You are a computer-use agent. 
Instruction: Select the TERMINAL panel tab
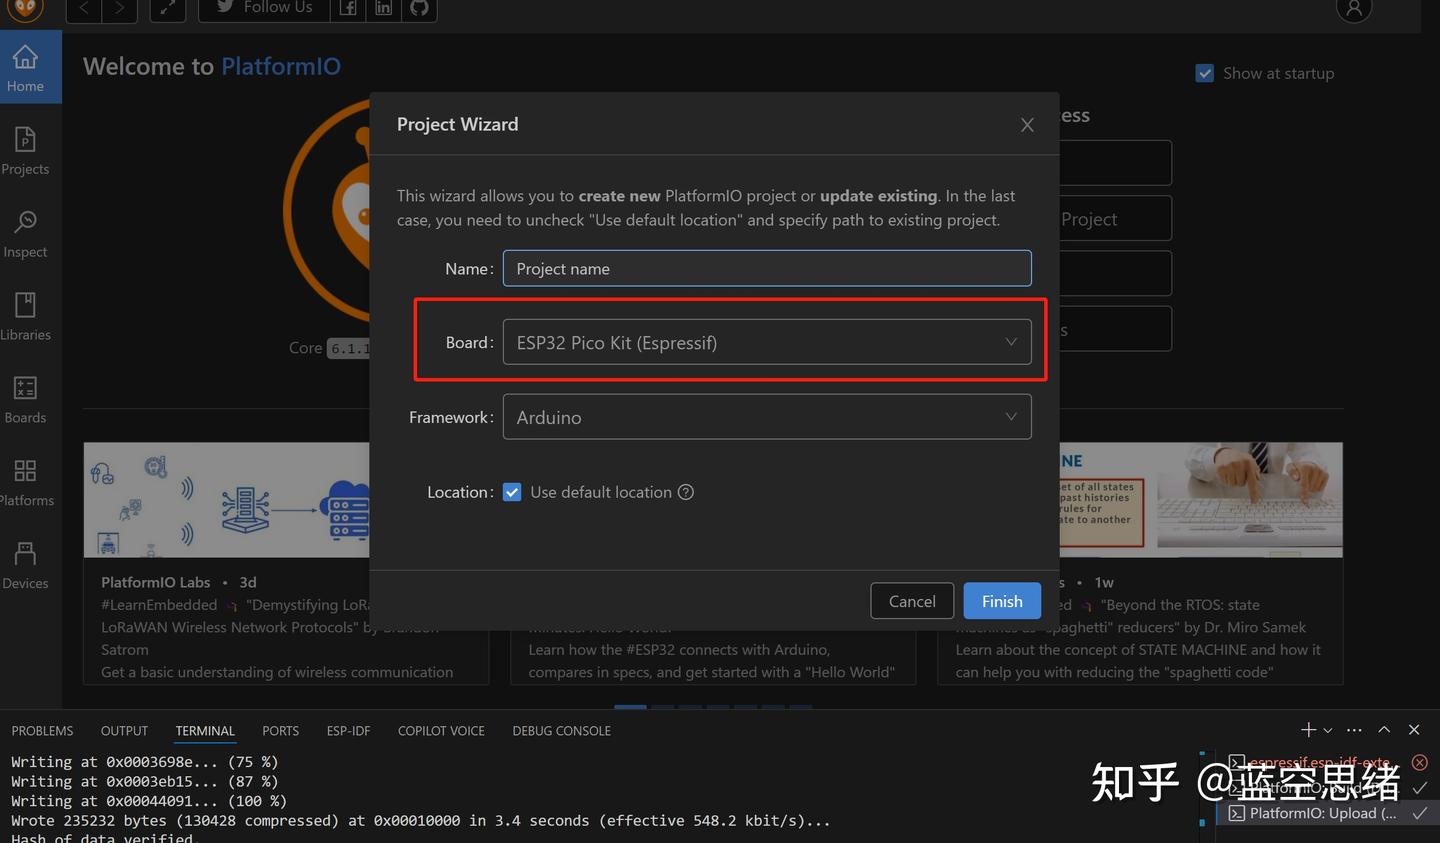205,731
